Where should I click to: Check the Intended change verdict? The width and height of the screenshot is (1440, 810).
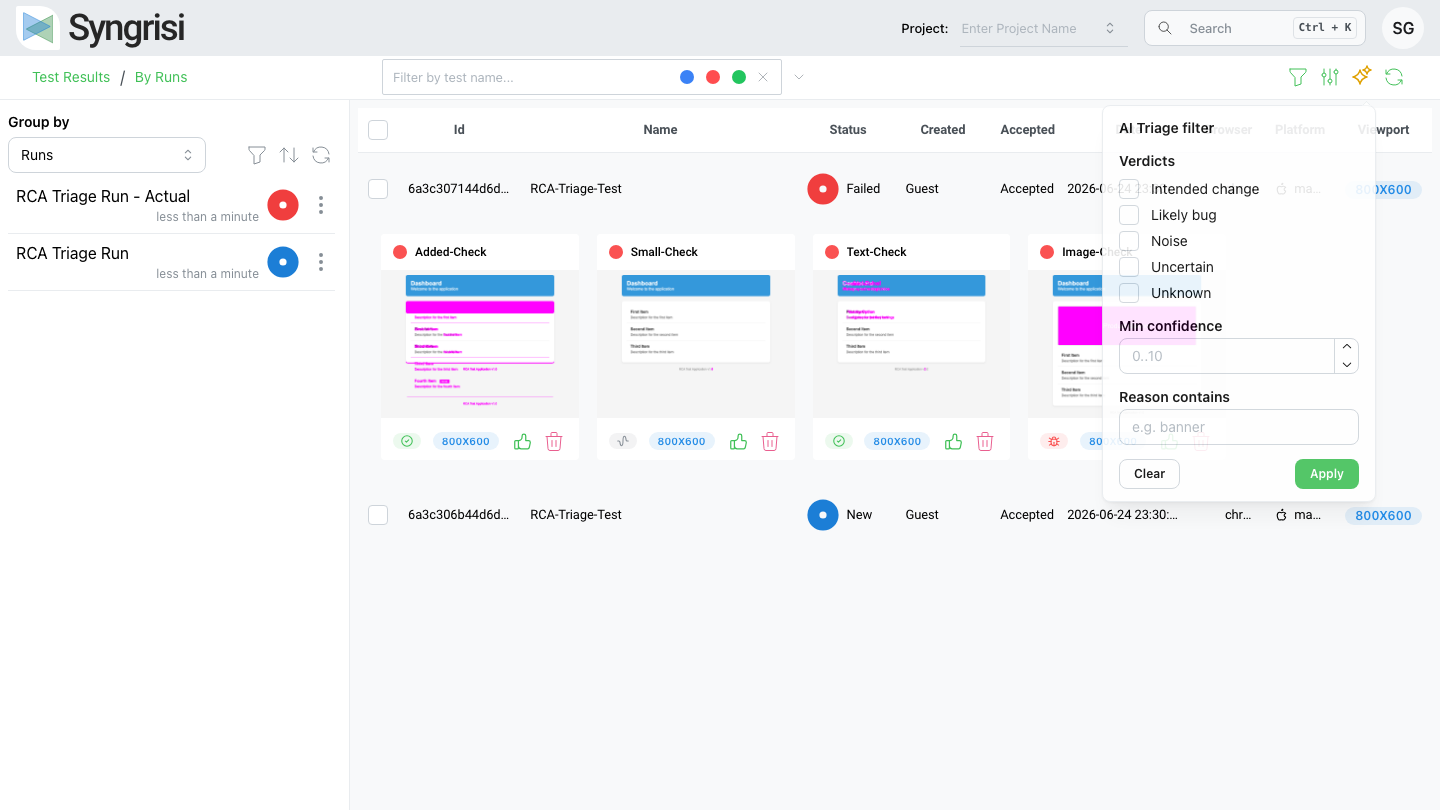(1129, 189)
